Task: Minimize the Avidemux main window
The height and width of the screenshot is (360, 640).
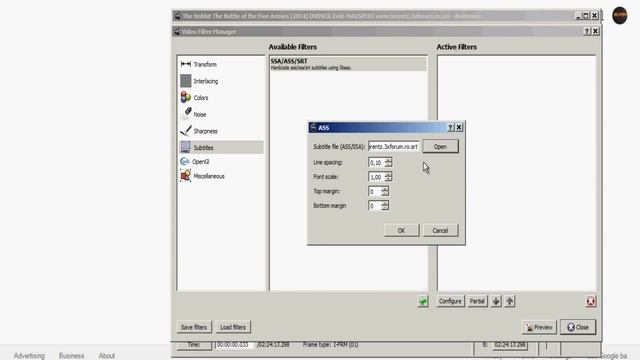Action: coord(578,16)
